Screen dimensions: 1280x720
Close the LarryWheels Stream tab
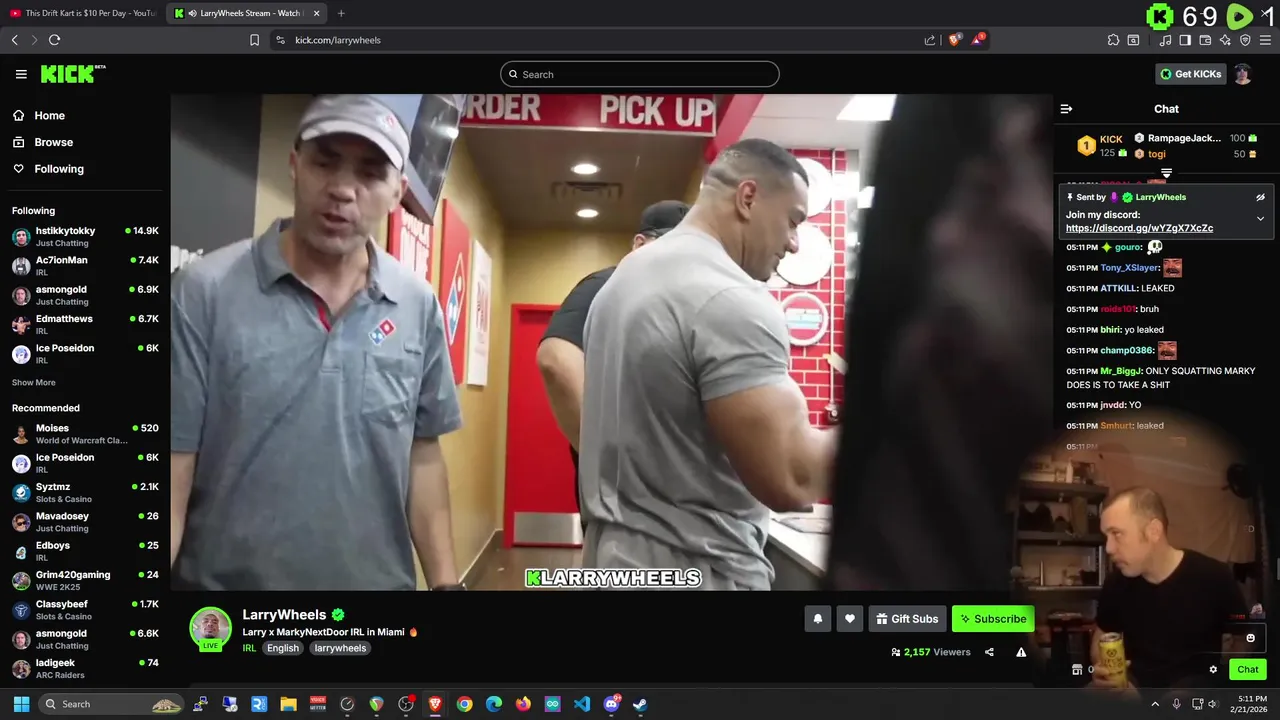pos(317,13)
